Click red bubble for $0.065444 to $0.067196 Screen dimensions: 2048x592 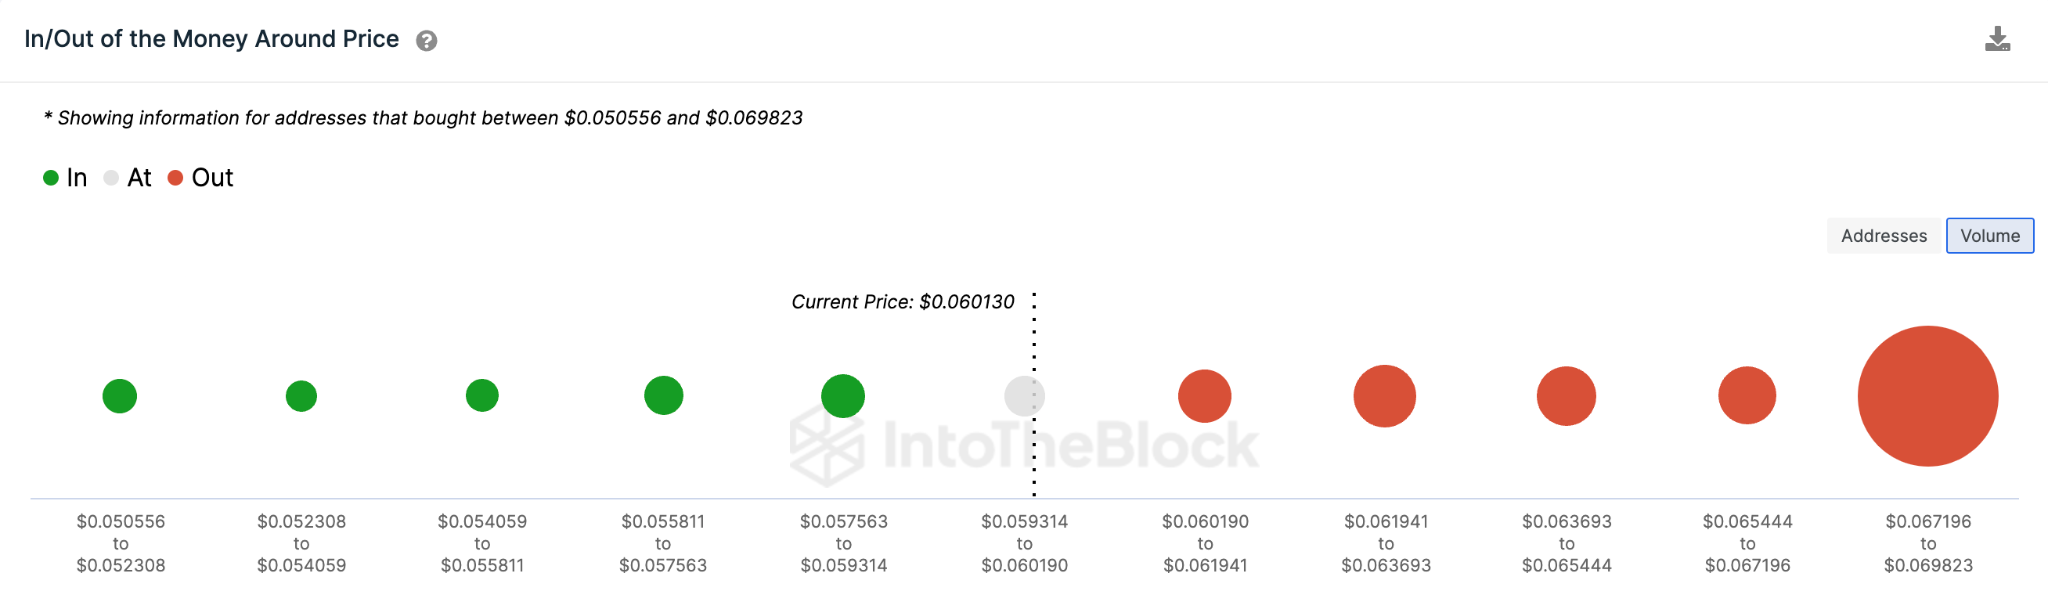pyautogui.click(x=1747, y=395)
